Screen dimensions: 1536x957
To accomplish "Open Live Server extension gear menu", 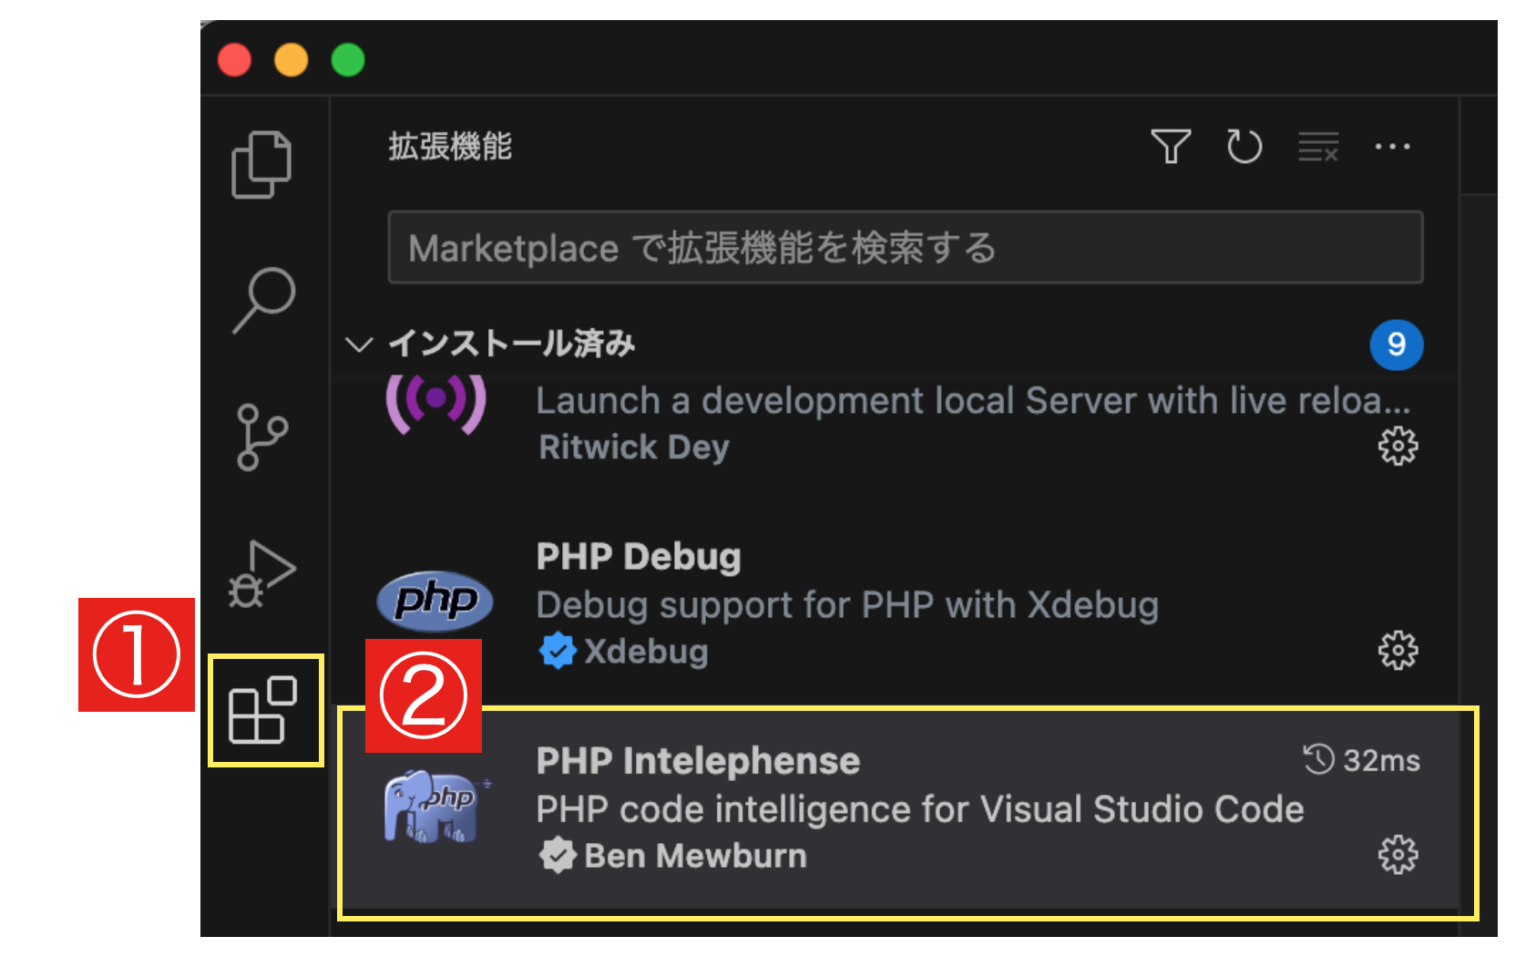I will (x=1397, y=447).
